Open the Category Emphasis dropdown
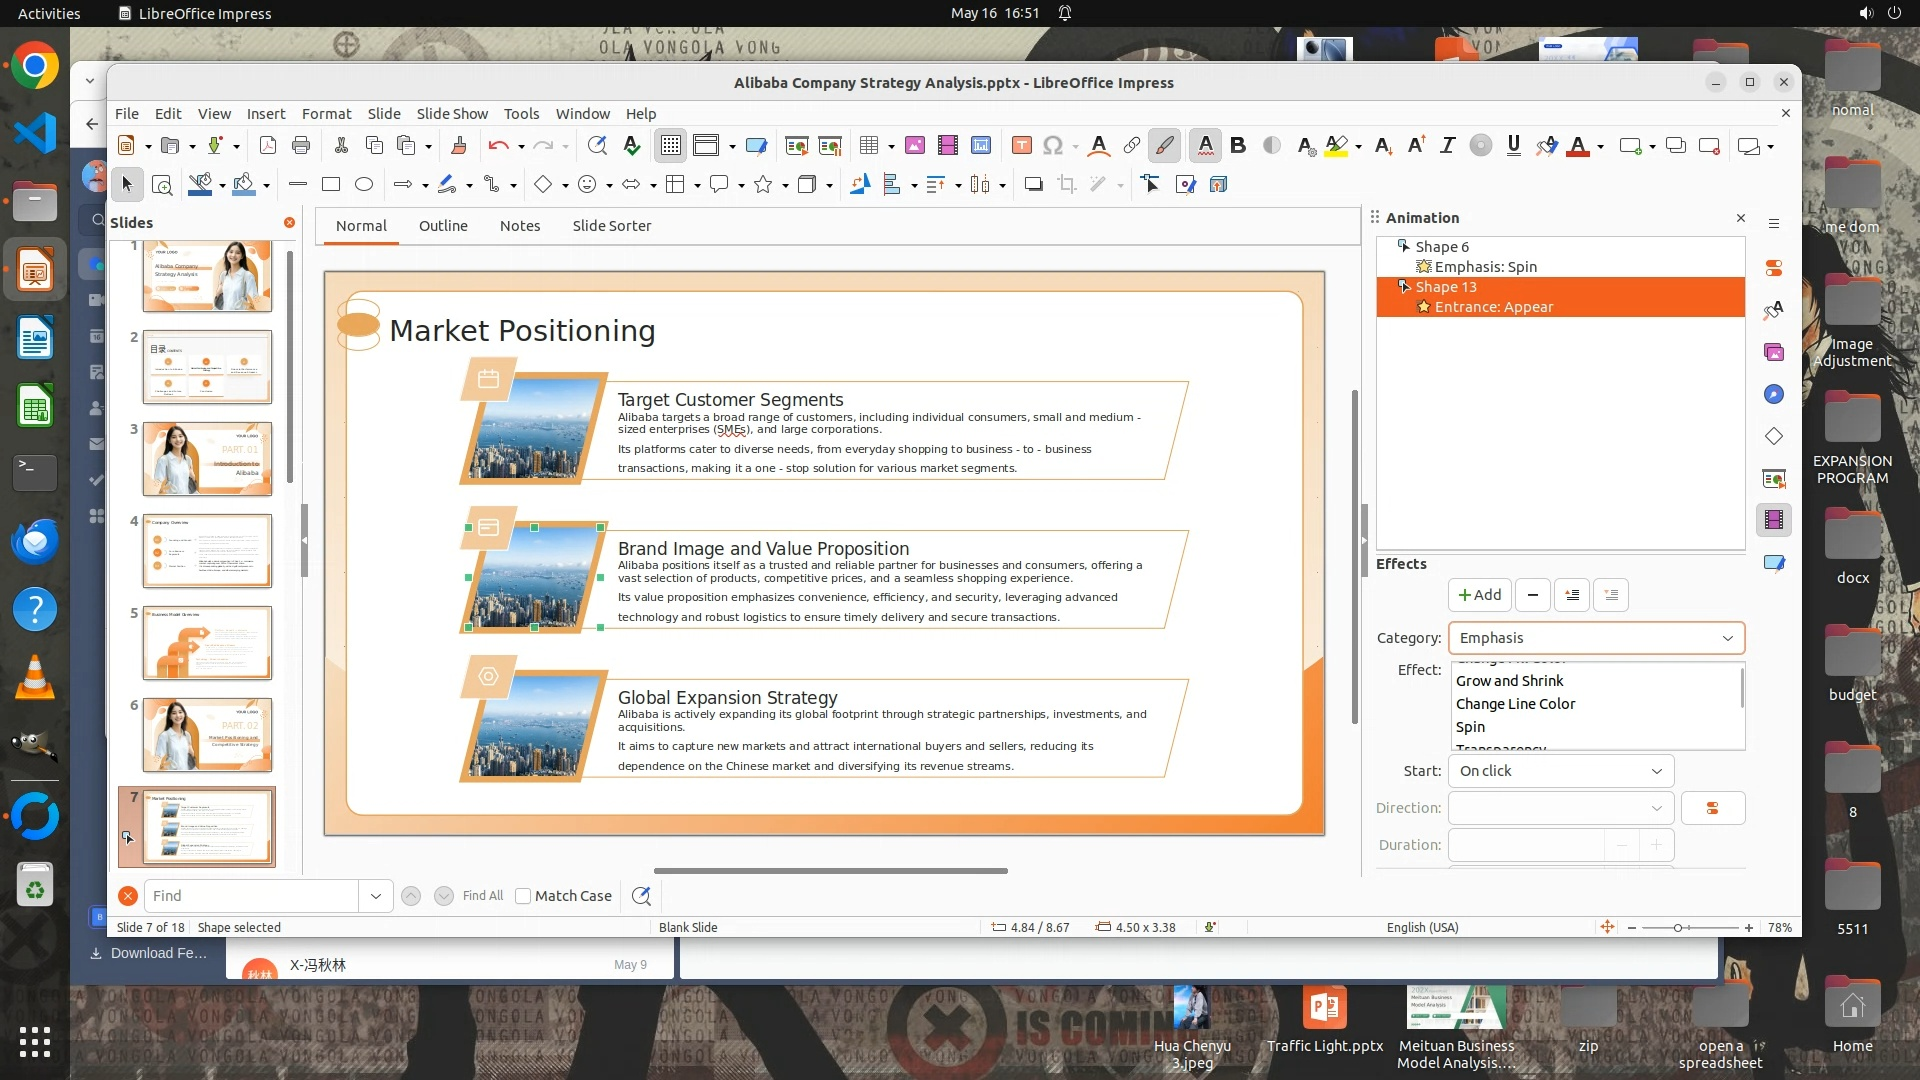Viewport: 1920px width, 1080px height. [x=1596, y=638]
